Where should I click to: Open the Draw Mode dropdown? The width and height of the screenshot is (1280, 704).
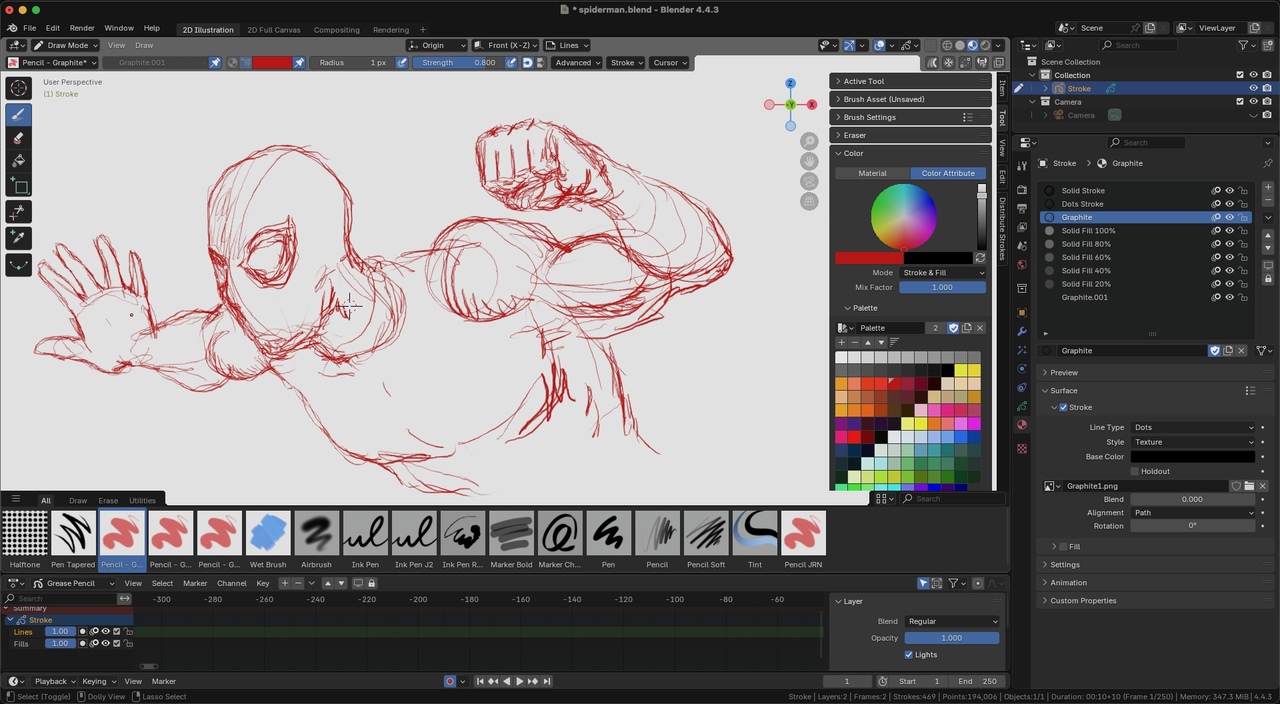(x=65, y=45)
